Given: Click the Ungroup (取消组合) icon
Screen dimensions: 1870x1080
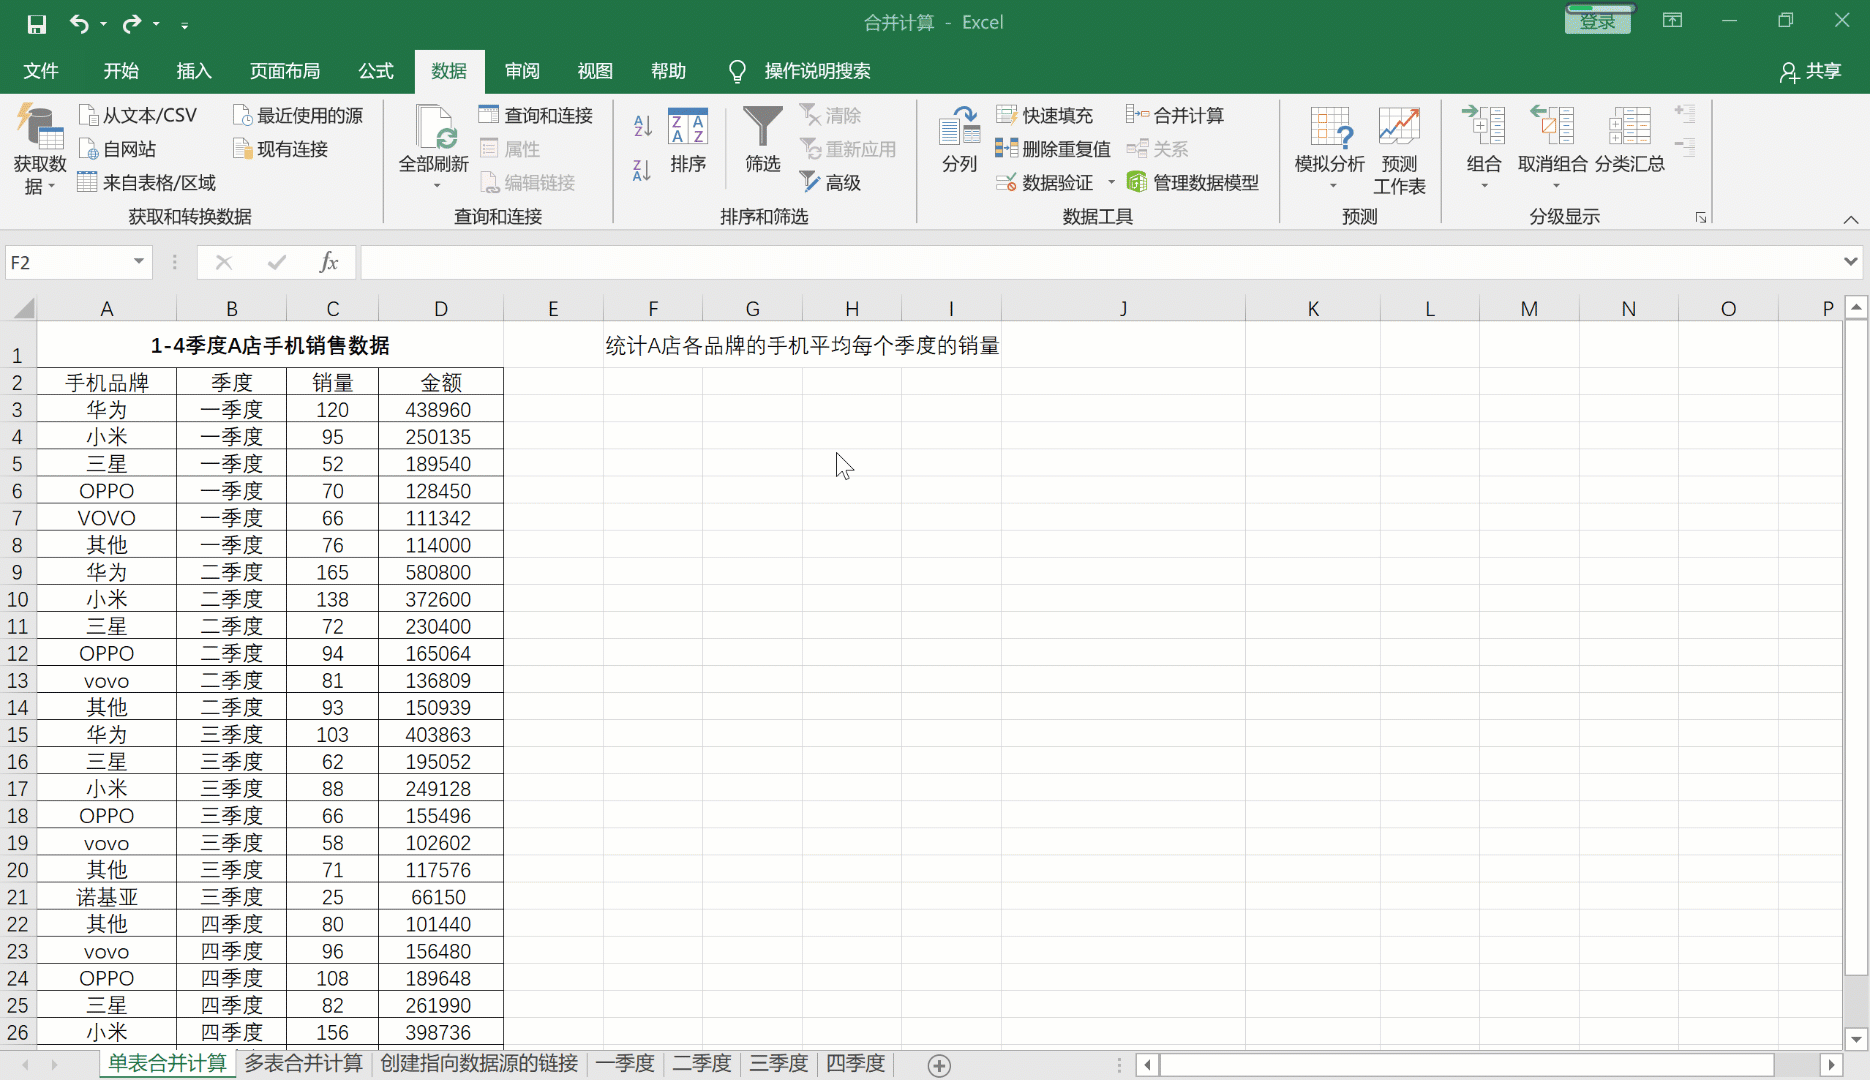Looking at the screenshot, I should click(x=1552, y=127).
